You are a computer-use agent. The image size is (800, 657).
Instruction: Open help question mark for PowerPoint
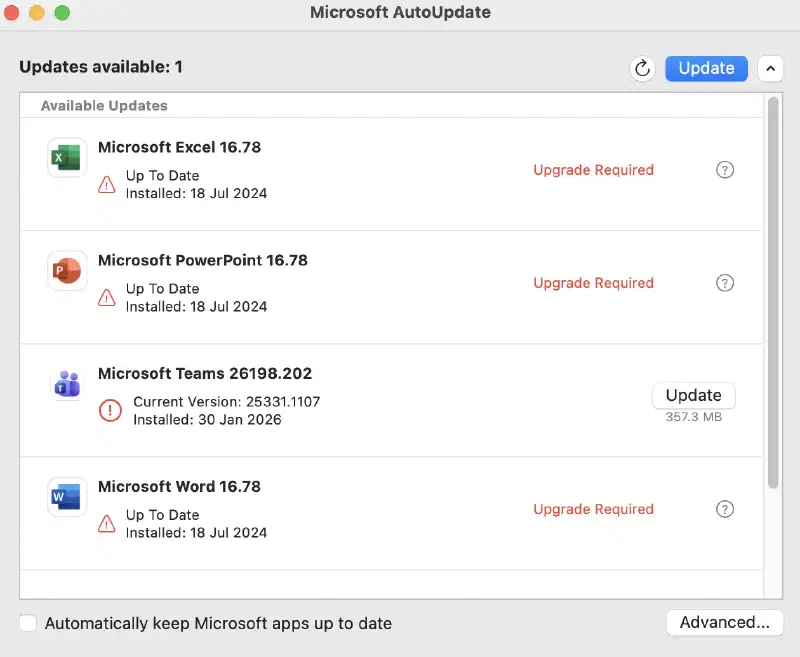coord(724,283)
